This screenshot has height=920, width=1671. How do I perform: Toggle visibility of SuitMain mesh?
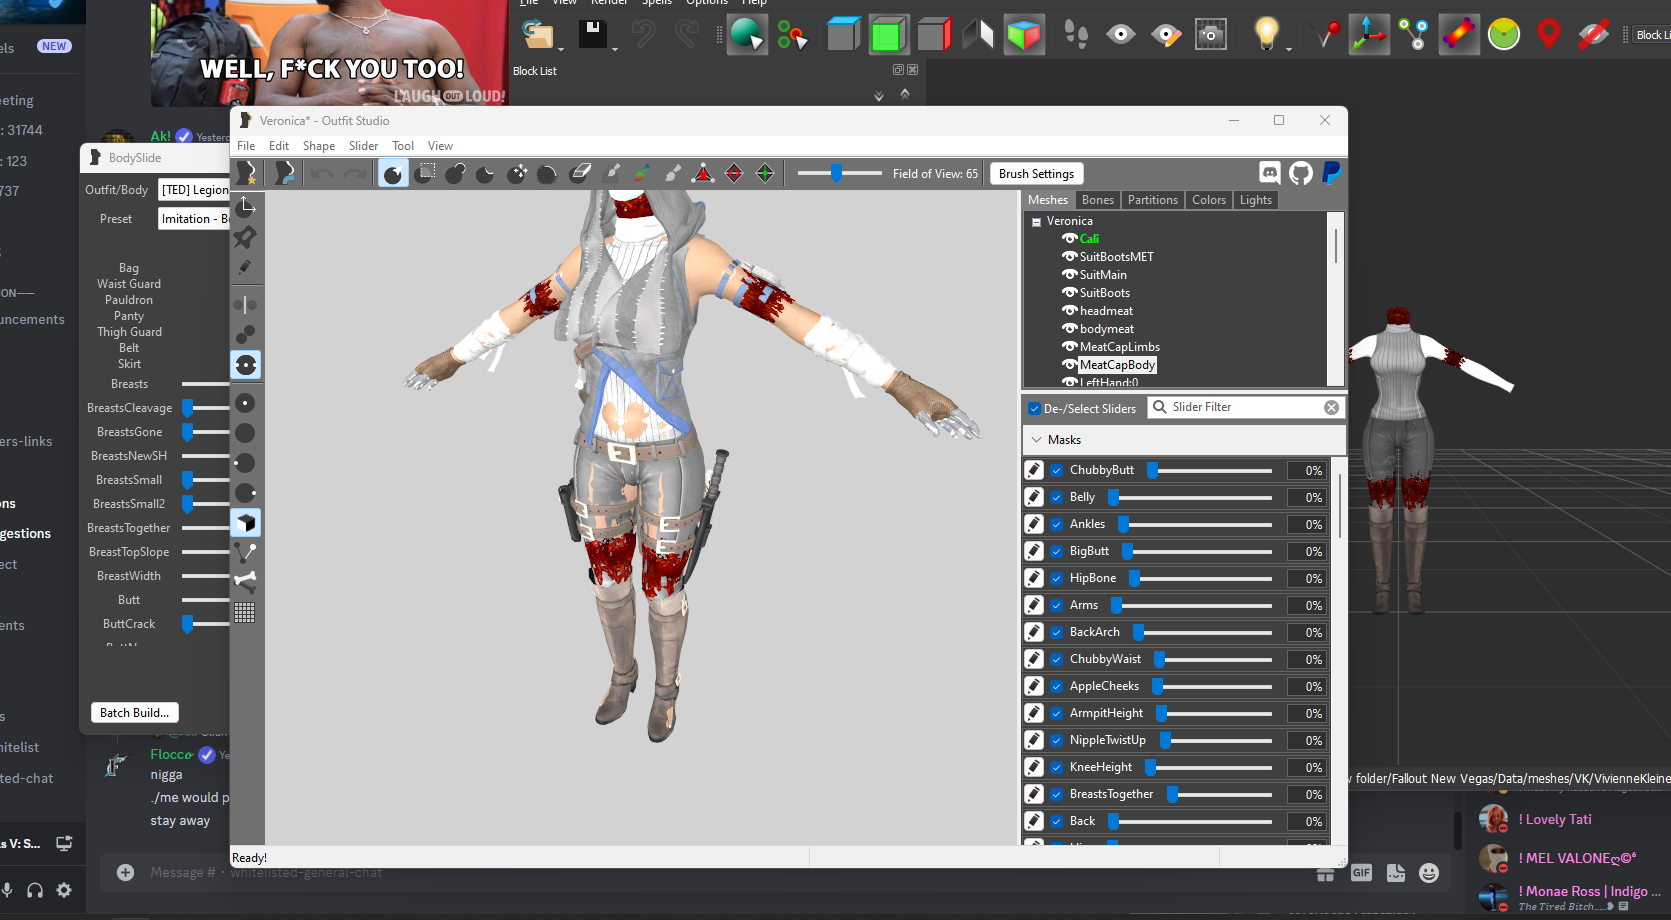(1069, 275)
